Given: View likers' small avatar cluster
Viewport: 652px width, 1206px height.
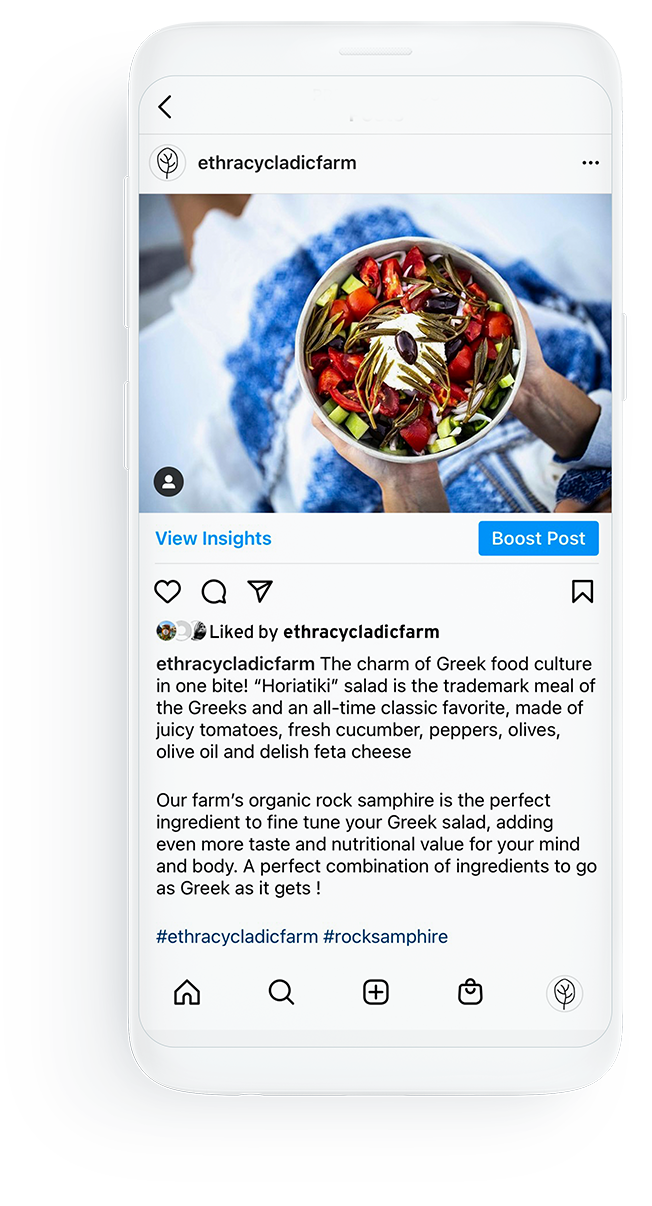Looking at the screenshot, I should pos(181,631).
